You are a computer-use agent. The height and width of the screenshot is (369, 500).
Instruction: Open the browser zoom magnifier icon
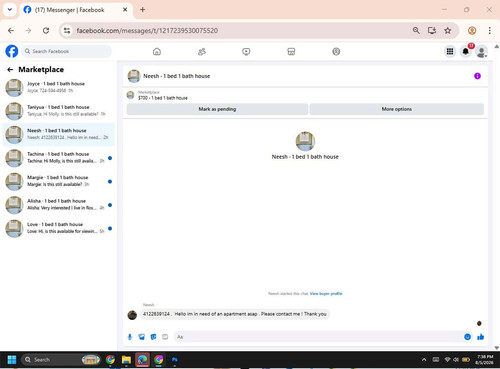[x=416, y=31]
